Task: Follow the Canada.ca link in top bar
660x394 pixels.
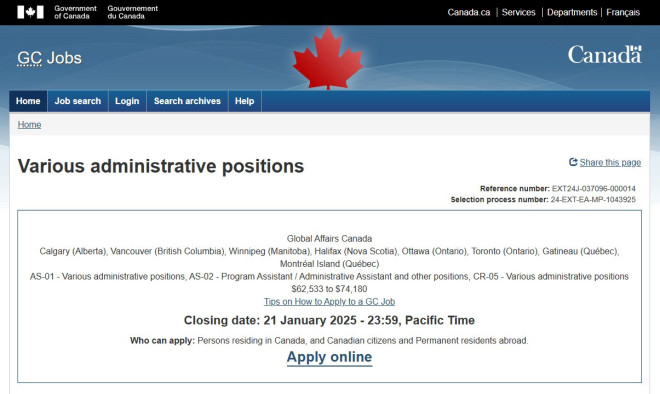Action: point(469,12)
